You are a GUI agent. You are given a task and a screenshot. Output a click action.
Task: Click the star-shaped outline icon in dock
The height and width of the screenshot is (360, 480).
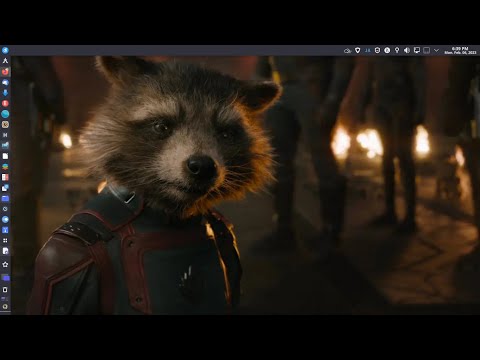click(x=5, y=265)
